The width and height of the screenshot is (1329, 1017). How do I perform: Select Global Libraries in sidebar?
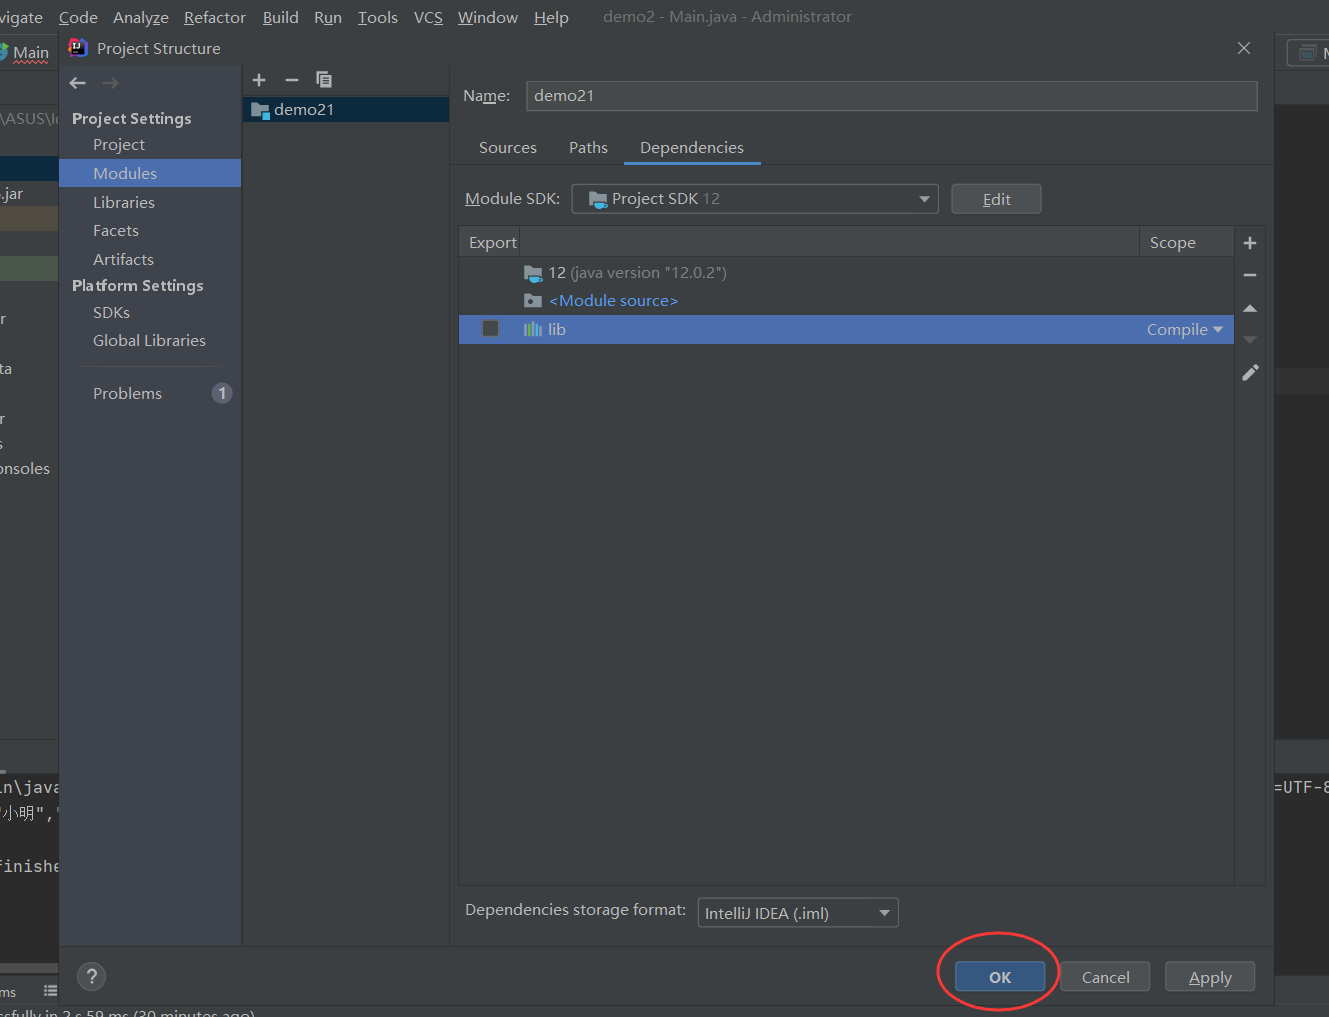click(x=150, y=340)
